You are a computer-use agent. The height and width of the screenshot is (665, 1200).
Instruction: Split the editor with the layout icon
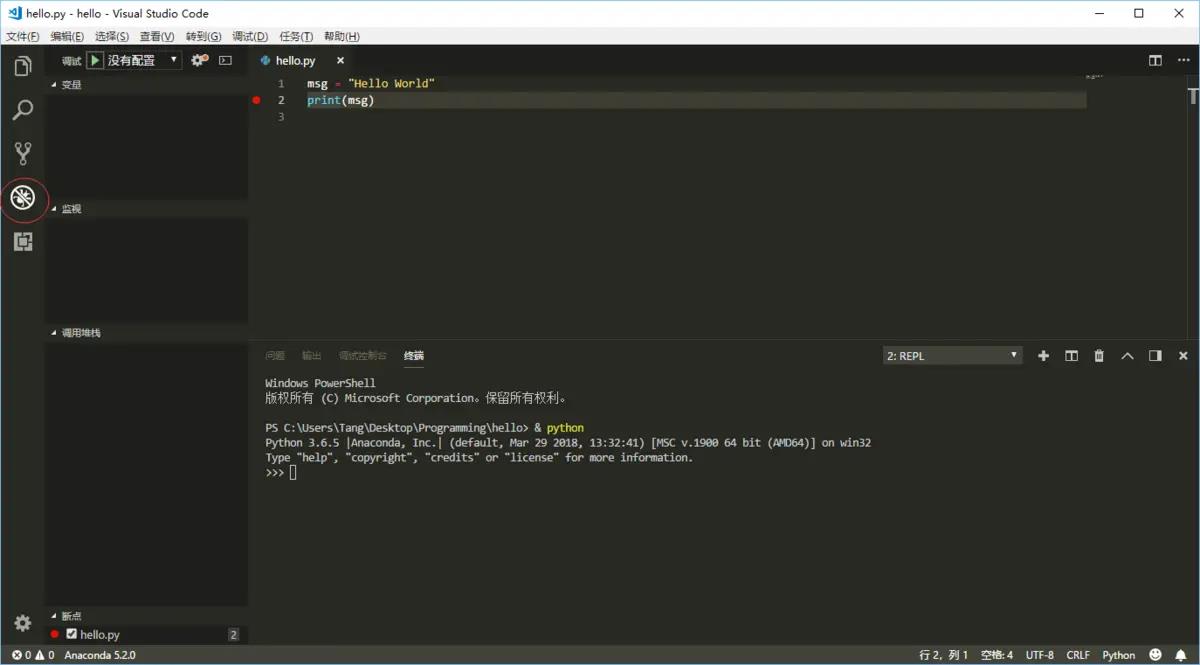click(1155, 60)
